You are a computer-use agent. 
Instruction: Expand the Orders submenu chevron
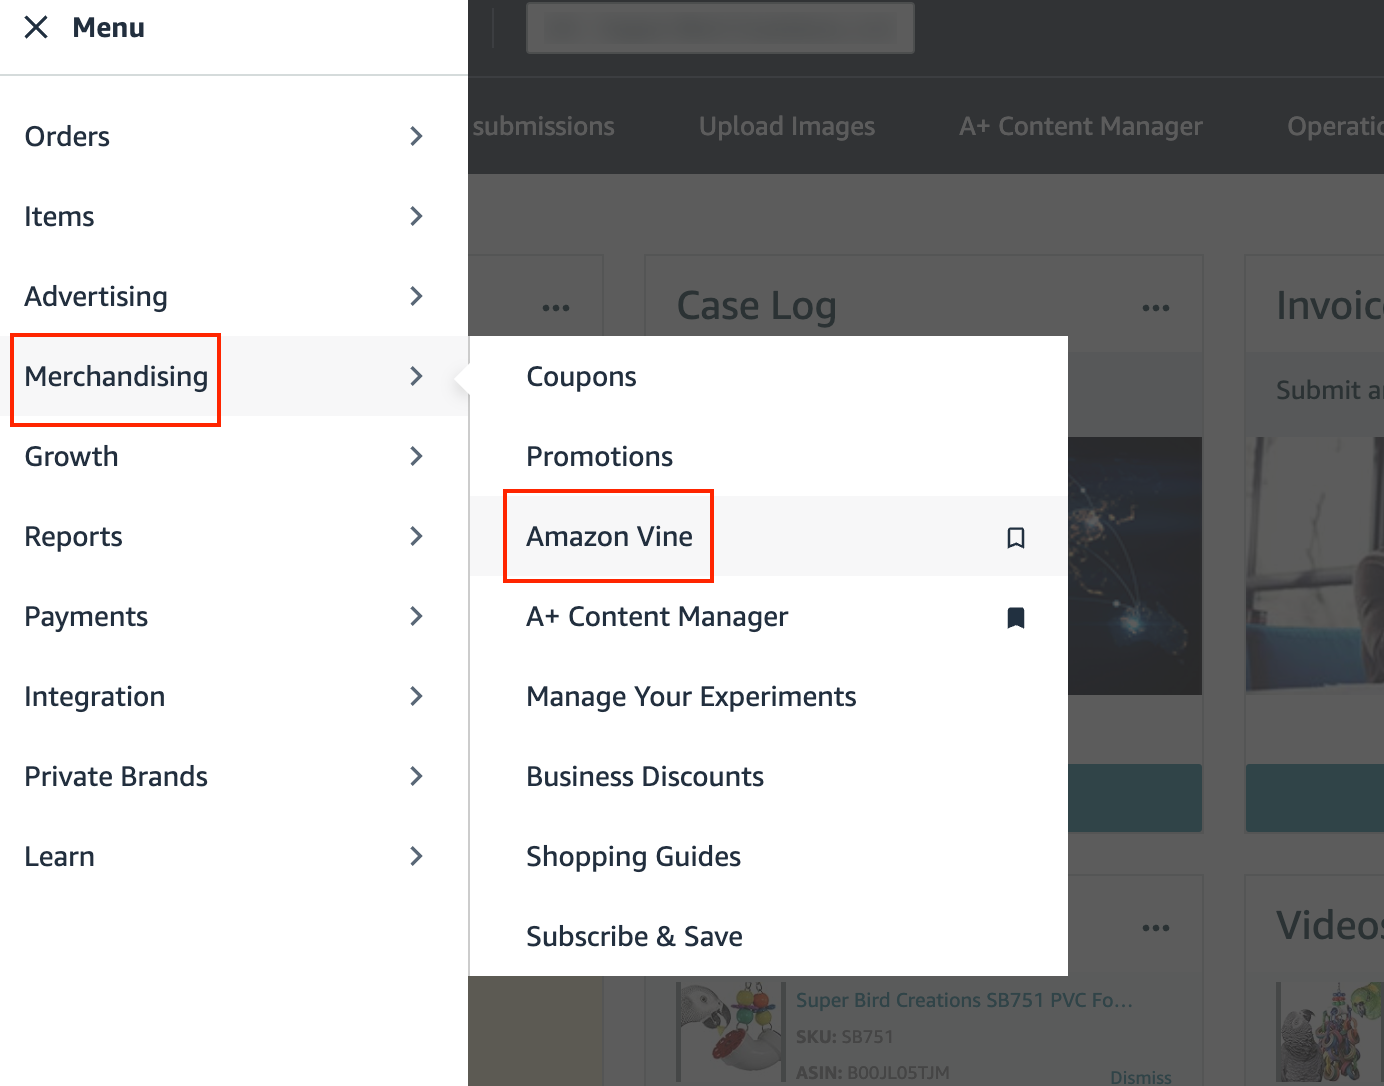pos(417,136)
